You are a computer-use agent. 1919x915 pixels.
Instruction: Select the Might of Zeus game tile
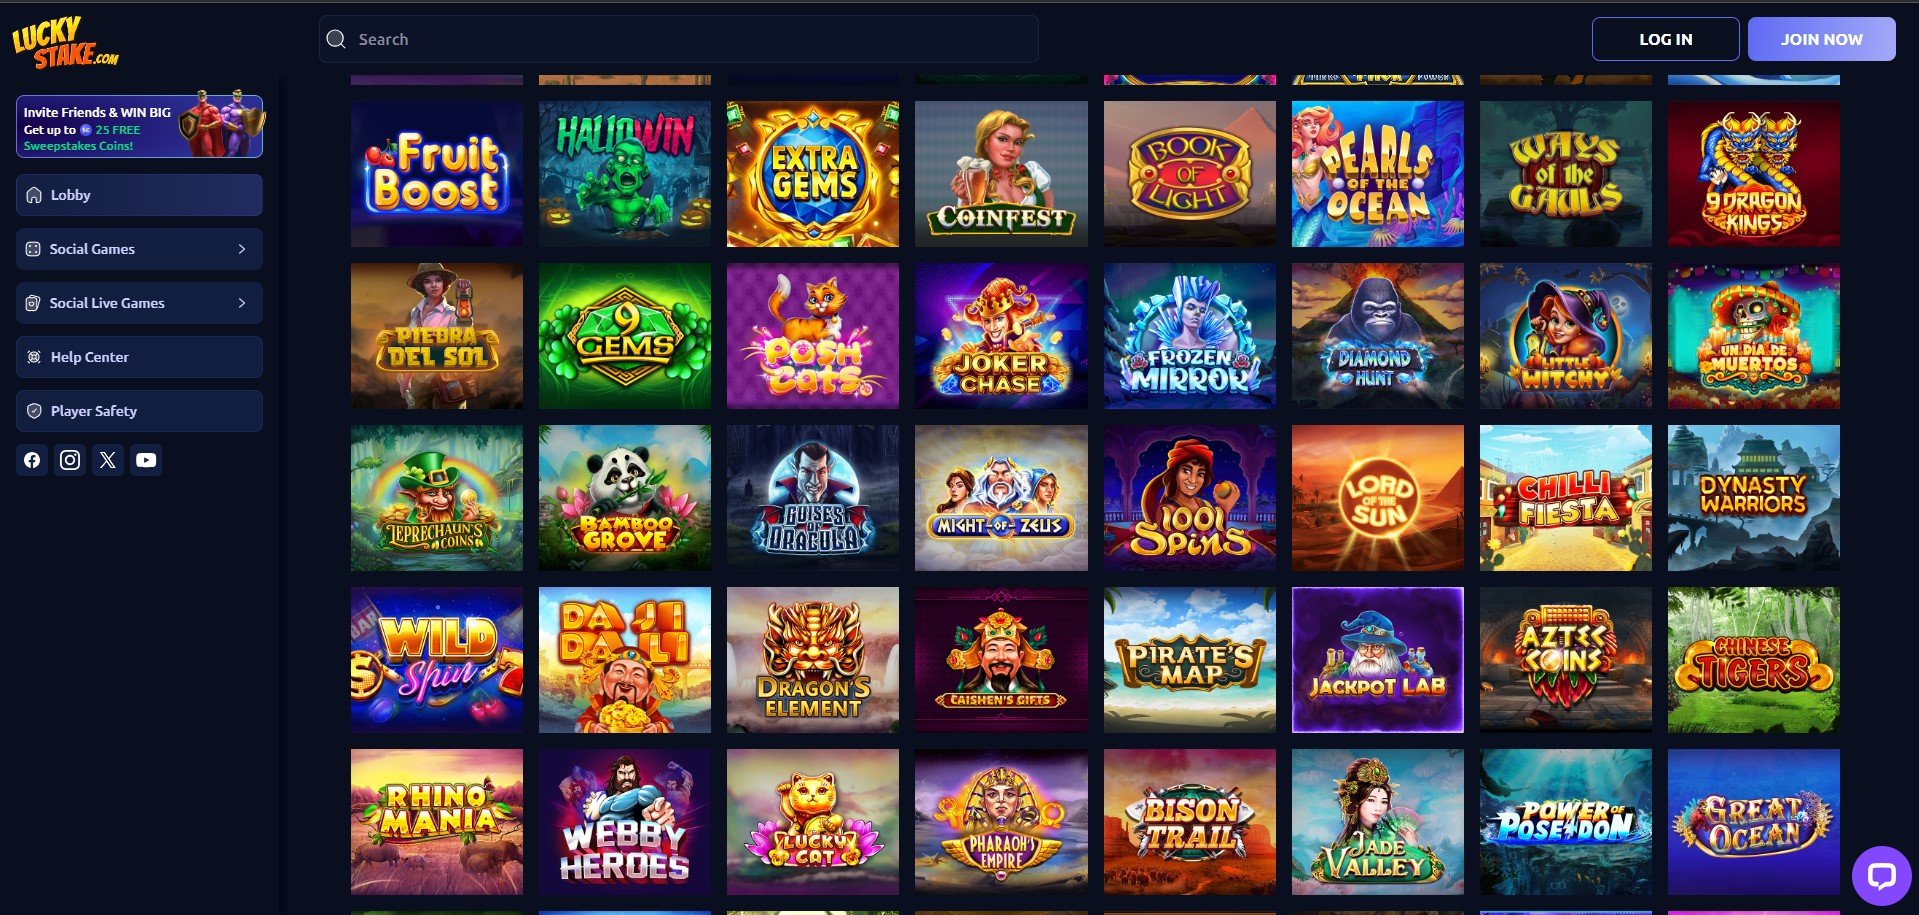pyautogui.click(x=1001, y=498)
